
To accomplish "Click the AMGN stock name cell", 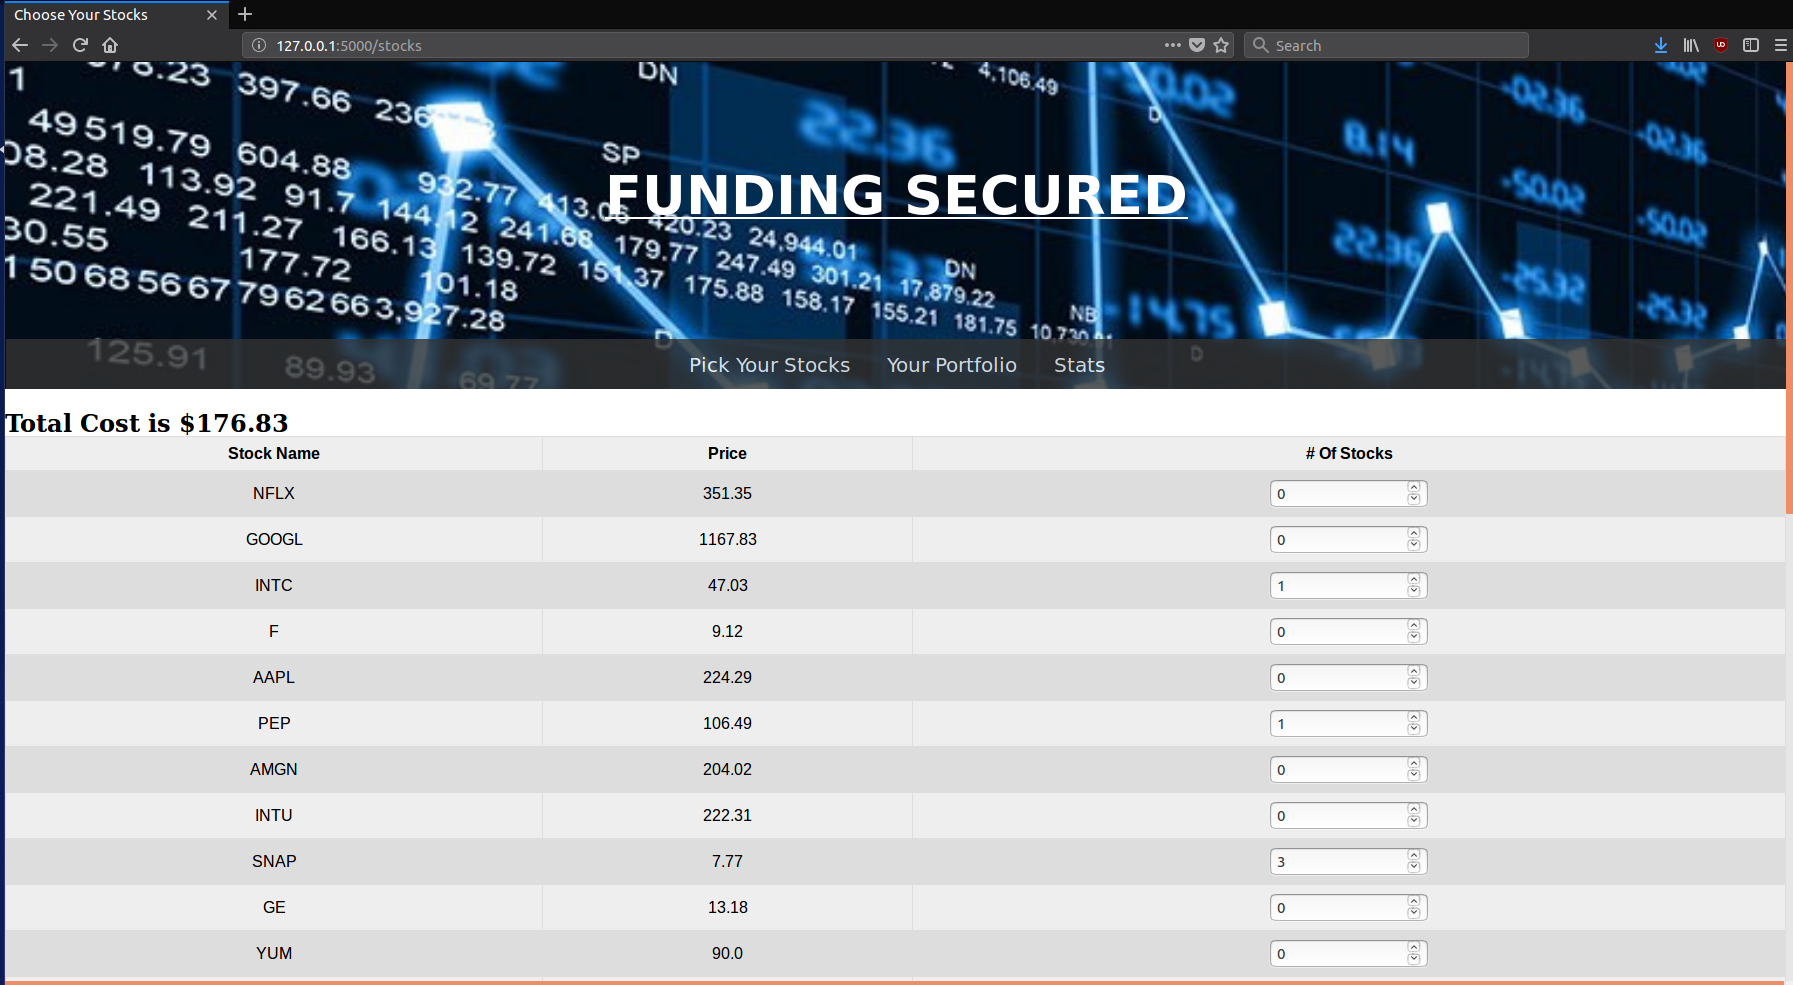I will (274, 769).
